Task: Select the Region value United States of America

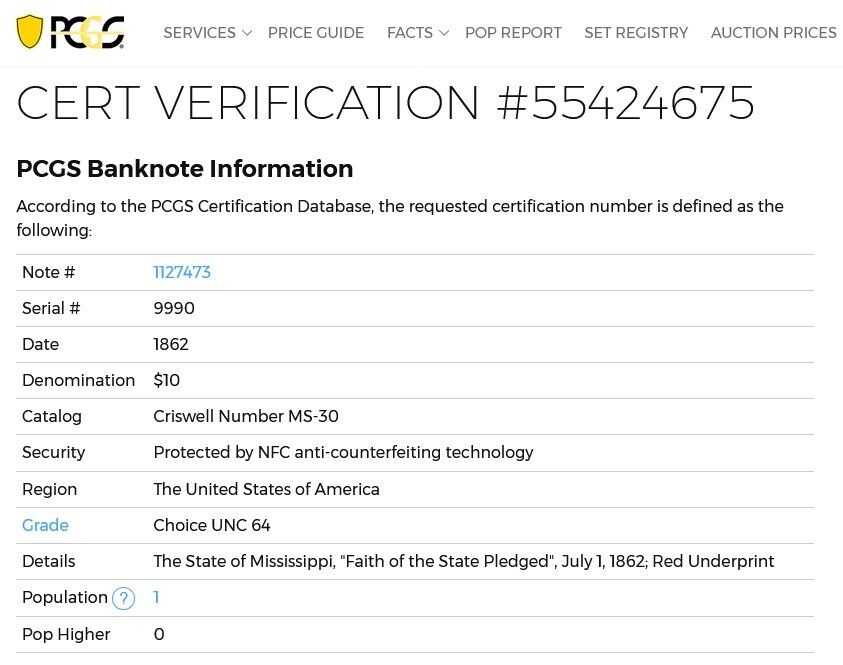Action: [266, 489]
